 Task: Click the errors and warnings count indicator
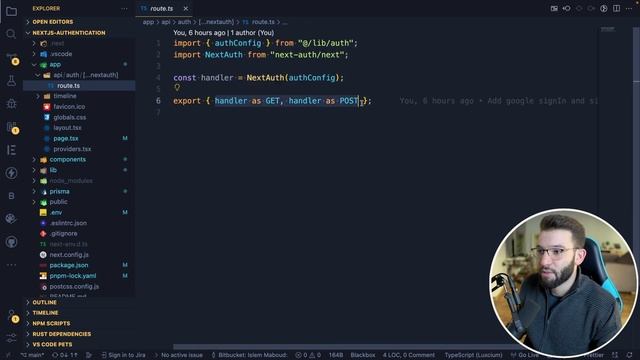[x=308, y=355]
